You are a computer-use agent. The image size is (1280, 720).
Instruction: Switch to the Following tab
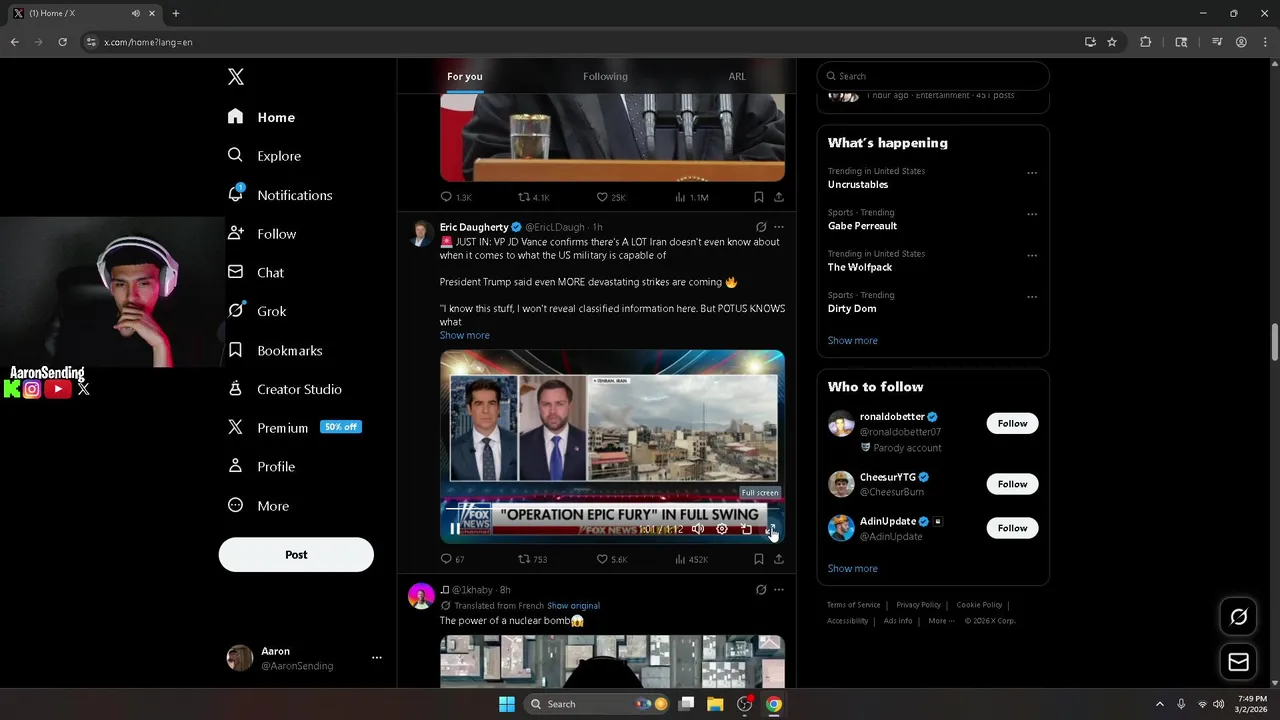(x=605, y=76)
